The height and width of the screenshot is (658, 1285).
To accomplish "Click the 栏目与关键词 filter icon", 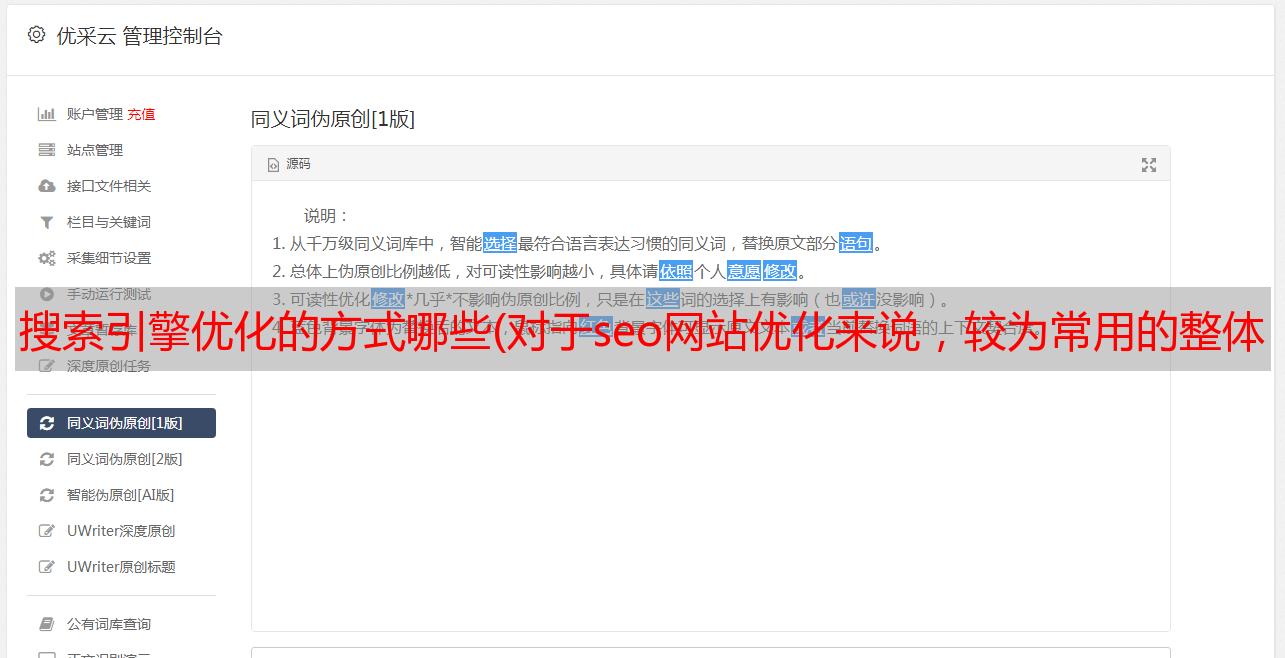I will (46, 222).
